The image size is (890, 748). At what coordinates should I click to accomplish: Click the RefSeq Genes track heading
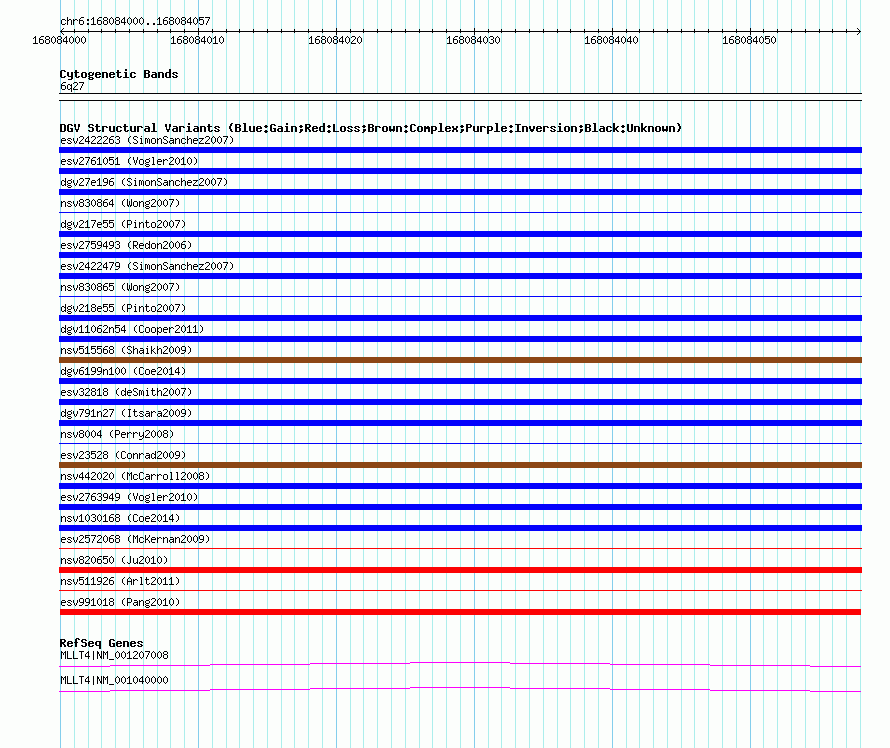coord(102,643)
